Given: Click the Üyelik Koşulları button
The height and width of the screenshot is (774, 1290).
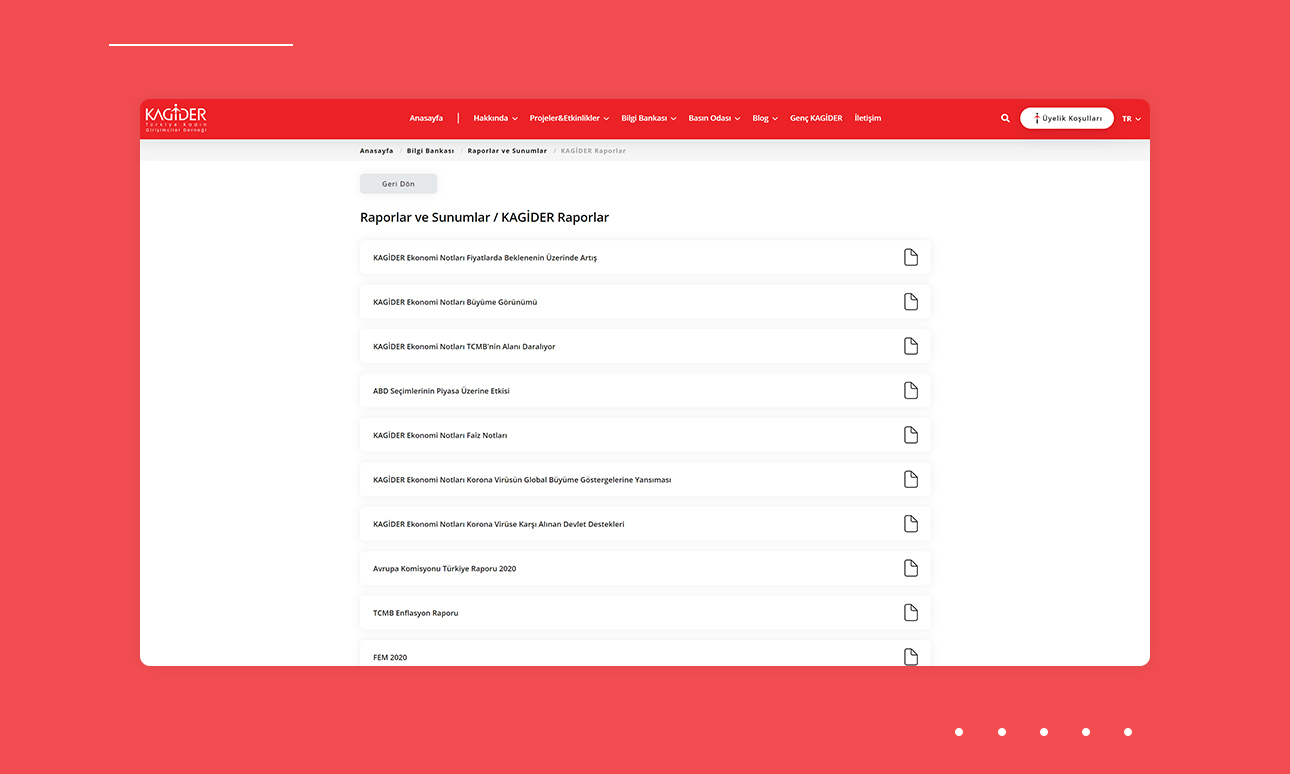Looking at the screenshot, I should click(x=1067, y=118).
